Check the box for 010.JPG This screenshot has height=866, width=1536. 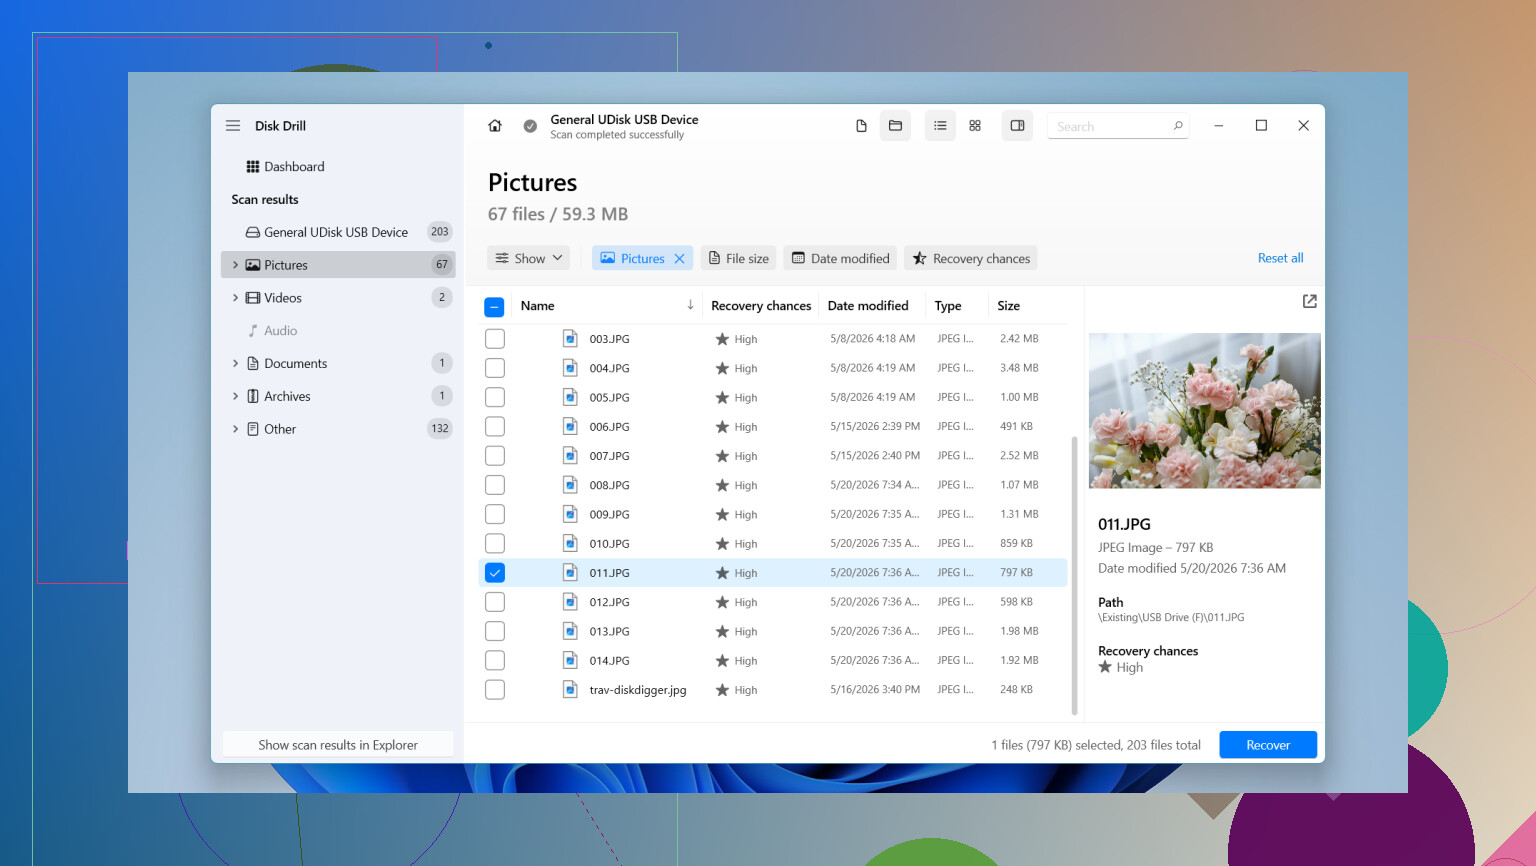495,544
